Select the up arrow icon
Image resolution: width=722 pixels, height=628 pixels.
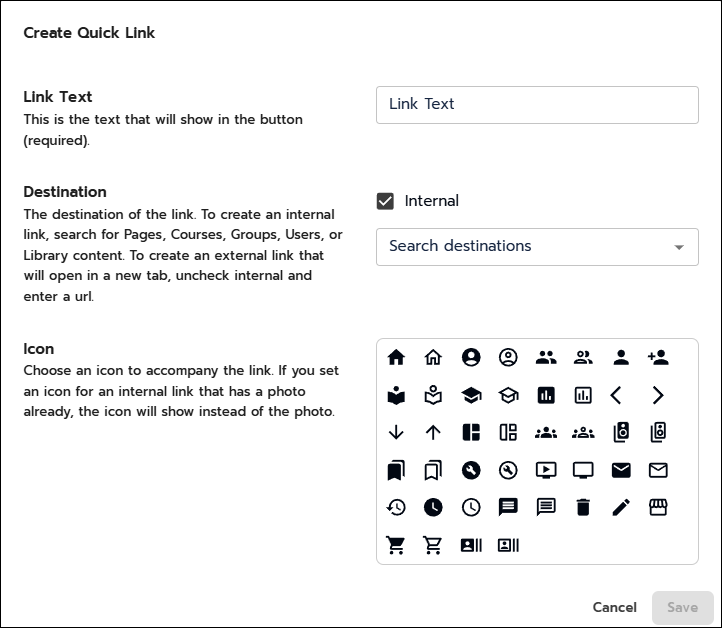tap(433, 432)
